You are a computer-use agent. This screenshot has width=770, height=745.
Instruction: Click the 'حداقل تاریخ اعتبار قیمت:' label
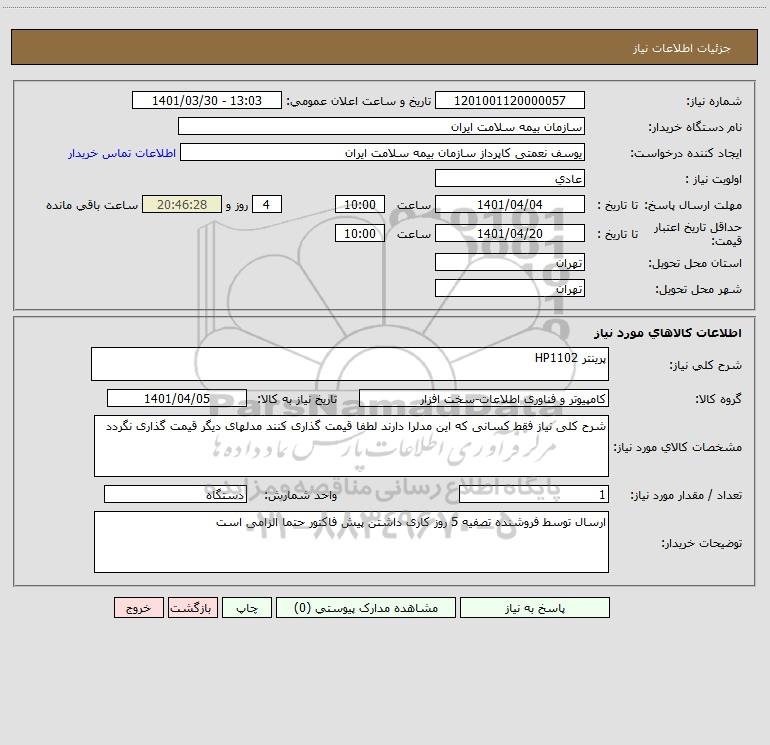click(698, 234)
